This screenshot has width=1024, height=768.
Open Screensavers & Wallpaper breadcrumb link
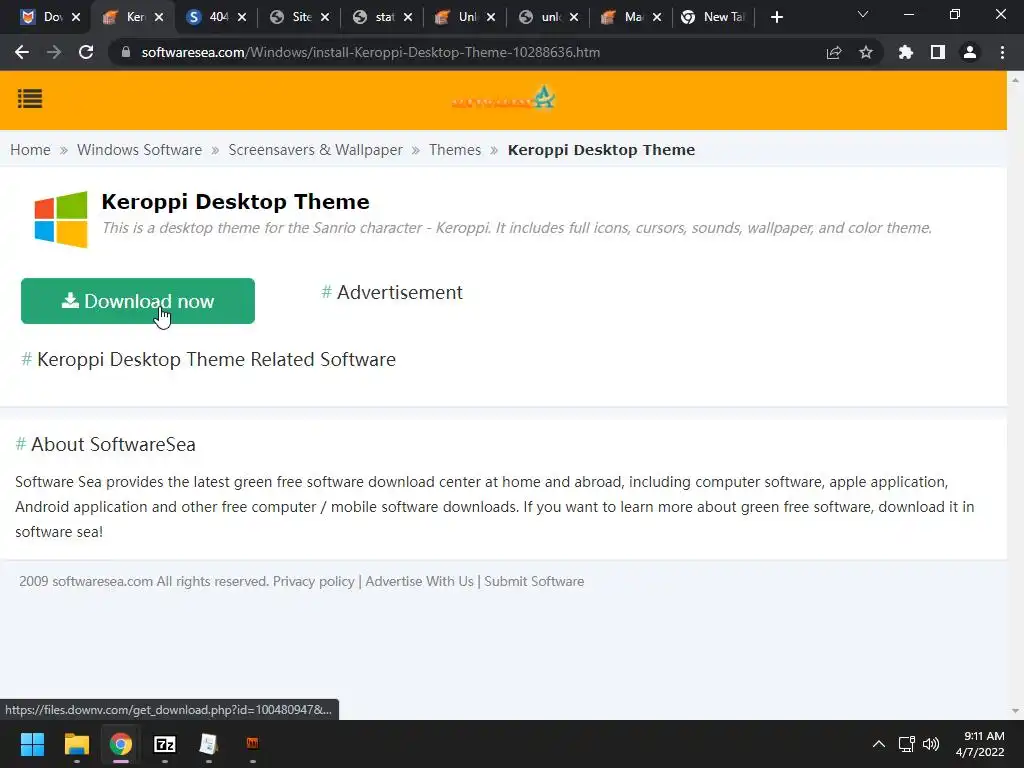315,150
